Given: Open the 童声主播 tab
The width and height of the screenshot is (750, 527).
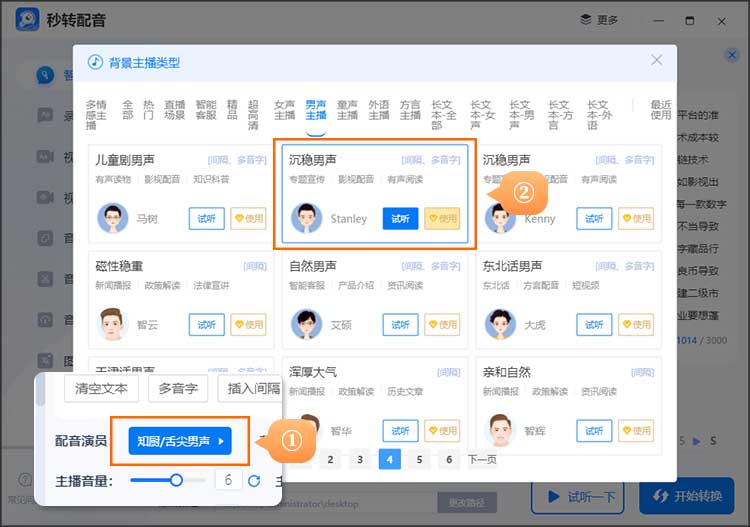Looking at the screenshot, I should [x=347, y=110].
